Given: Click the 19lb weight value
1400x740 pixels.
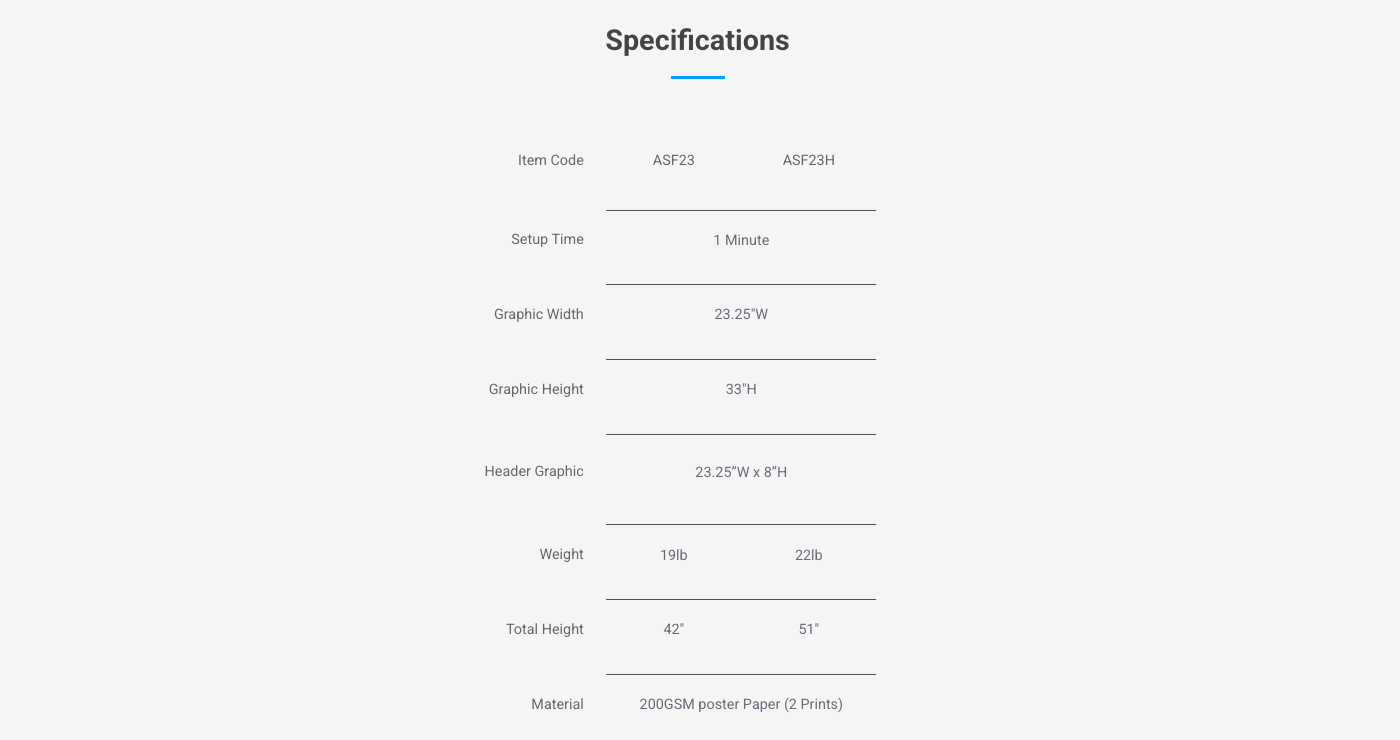Looking at the screenshot, I should coord(673,555).
